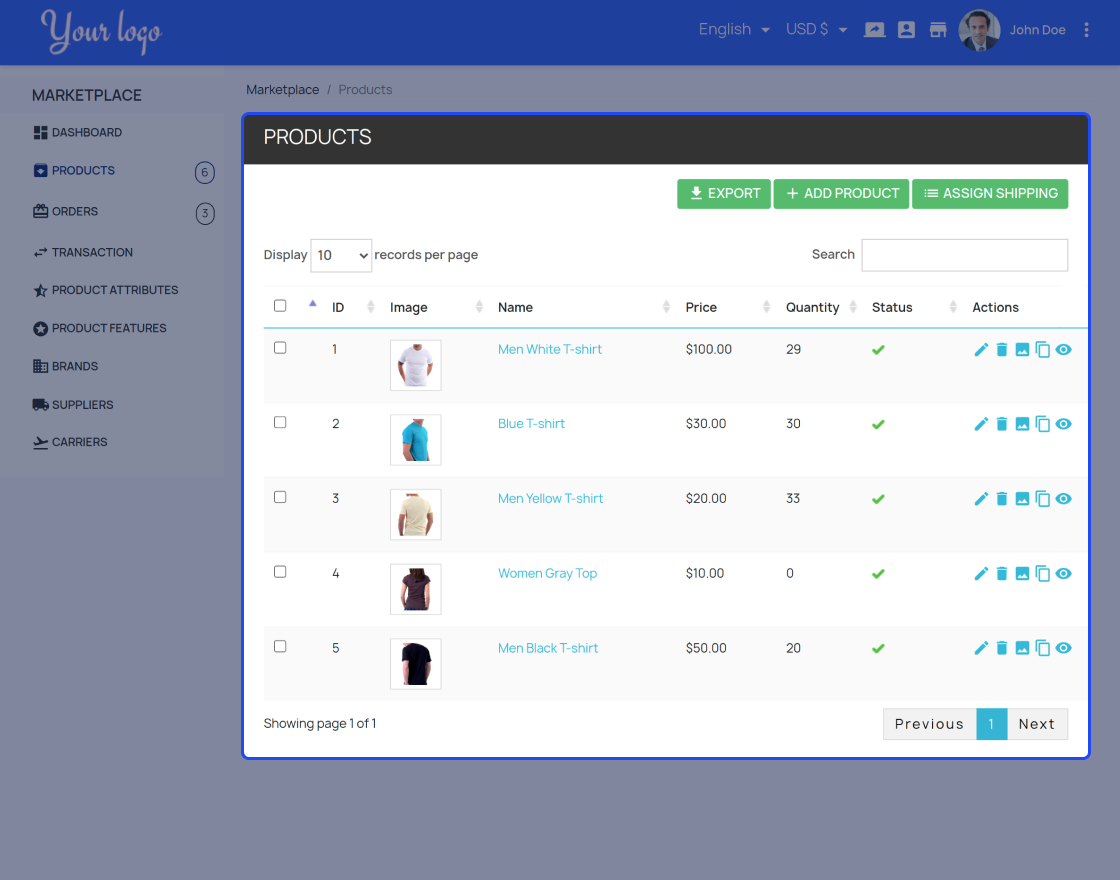Open Carriers in sidebar
The width and height of the screenshot is (1120, 880).
click(x=70, y=442)
